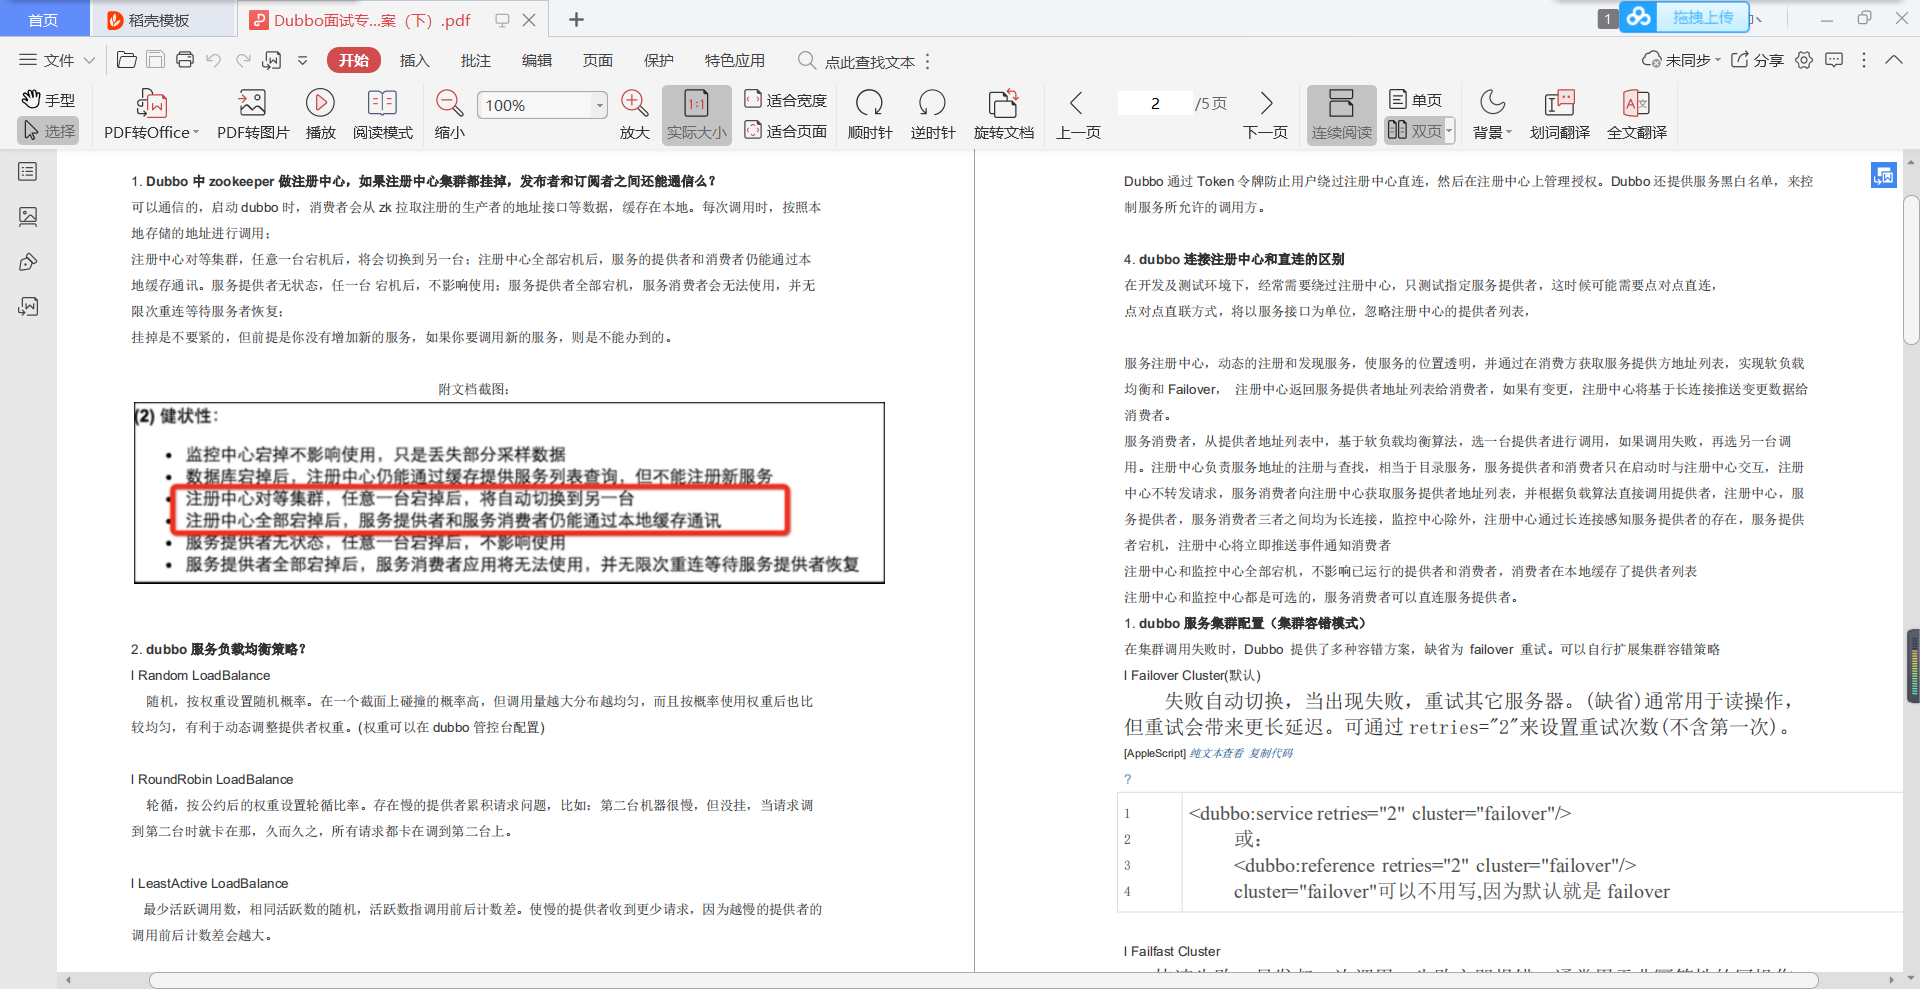Screen dimensions: 1920x989
Task: Enter 阅读模式 reading mode
Action: click(x=382, y=115)
